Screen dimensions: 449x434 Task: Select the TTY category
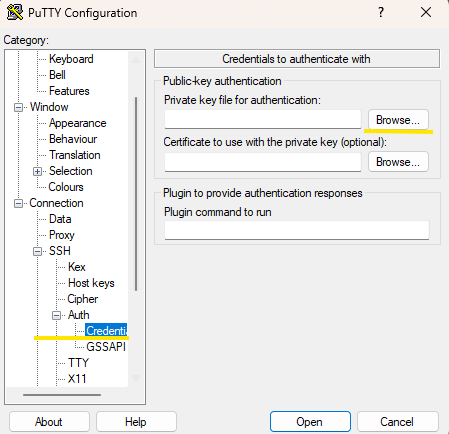click(78, 363)
